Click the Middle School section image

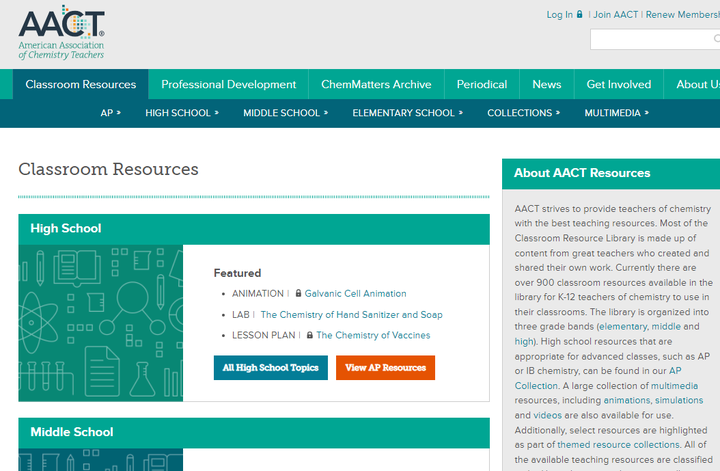tap(101, 460)
